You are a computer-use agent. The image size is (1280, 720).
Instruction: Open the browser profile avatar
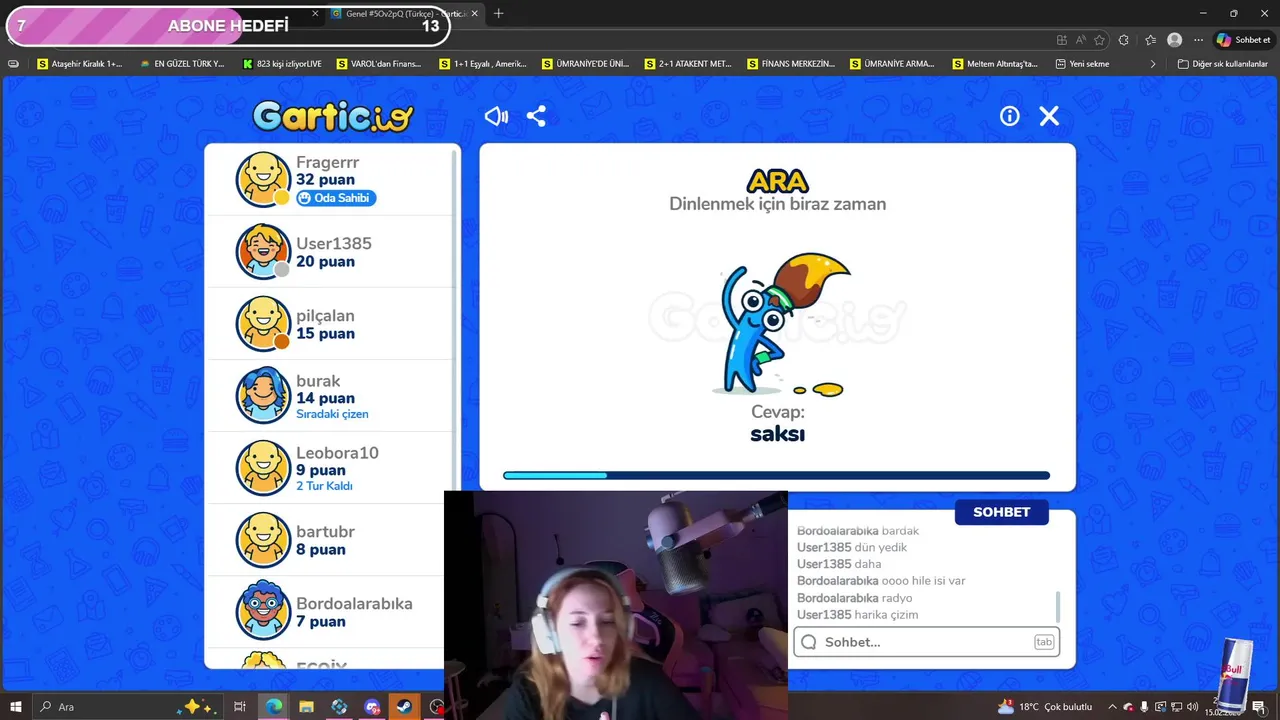tap(1174, 40)
